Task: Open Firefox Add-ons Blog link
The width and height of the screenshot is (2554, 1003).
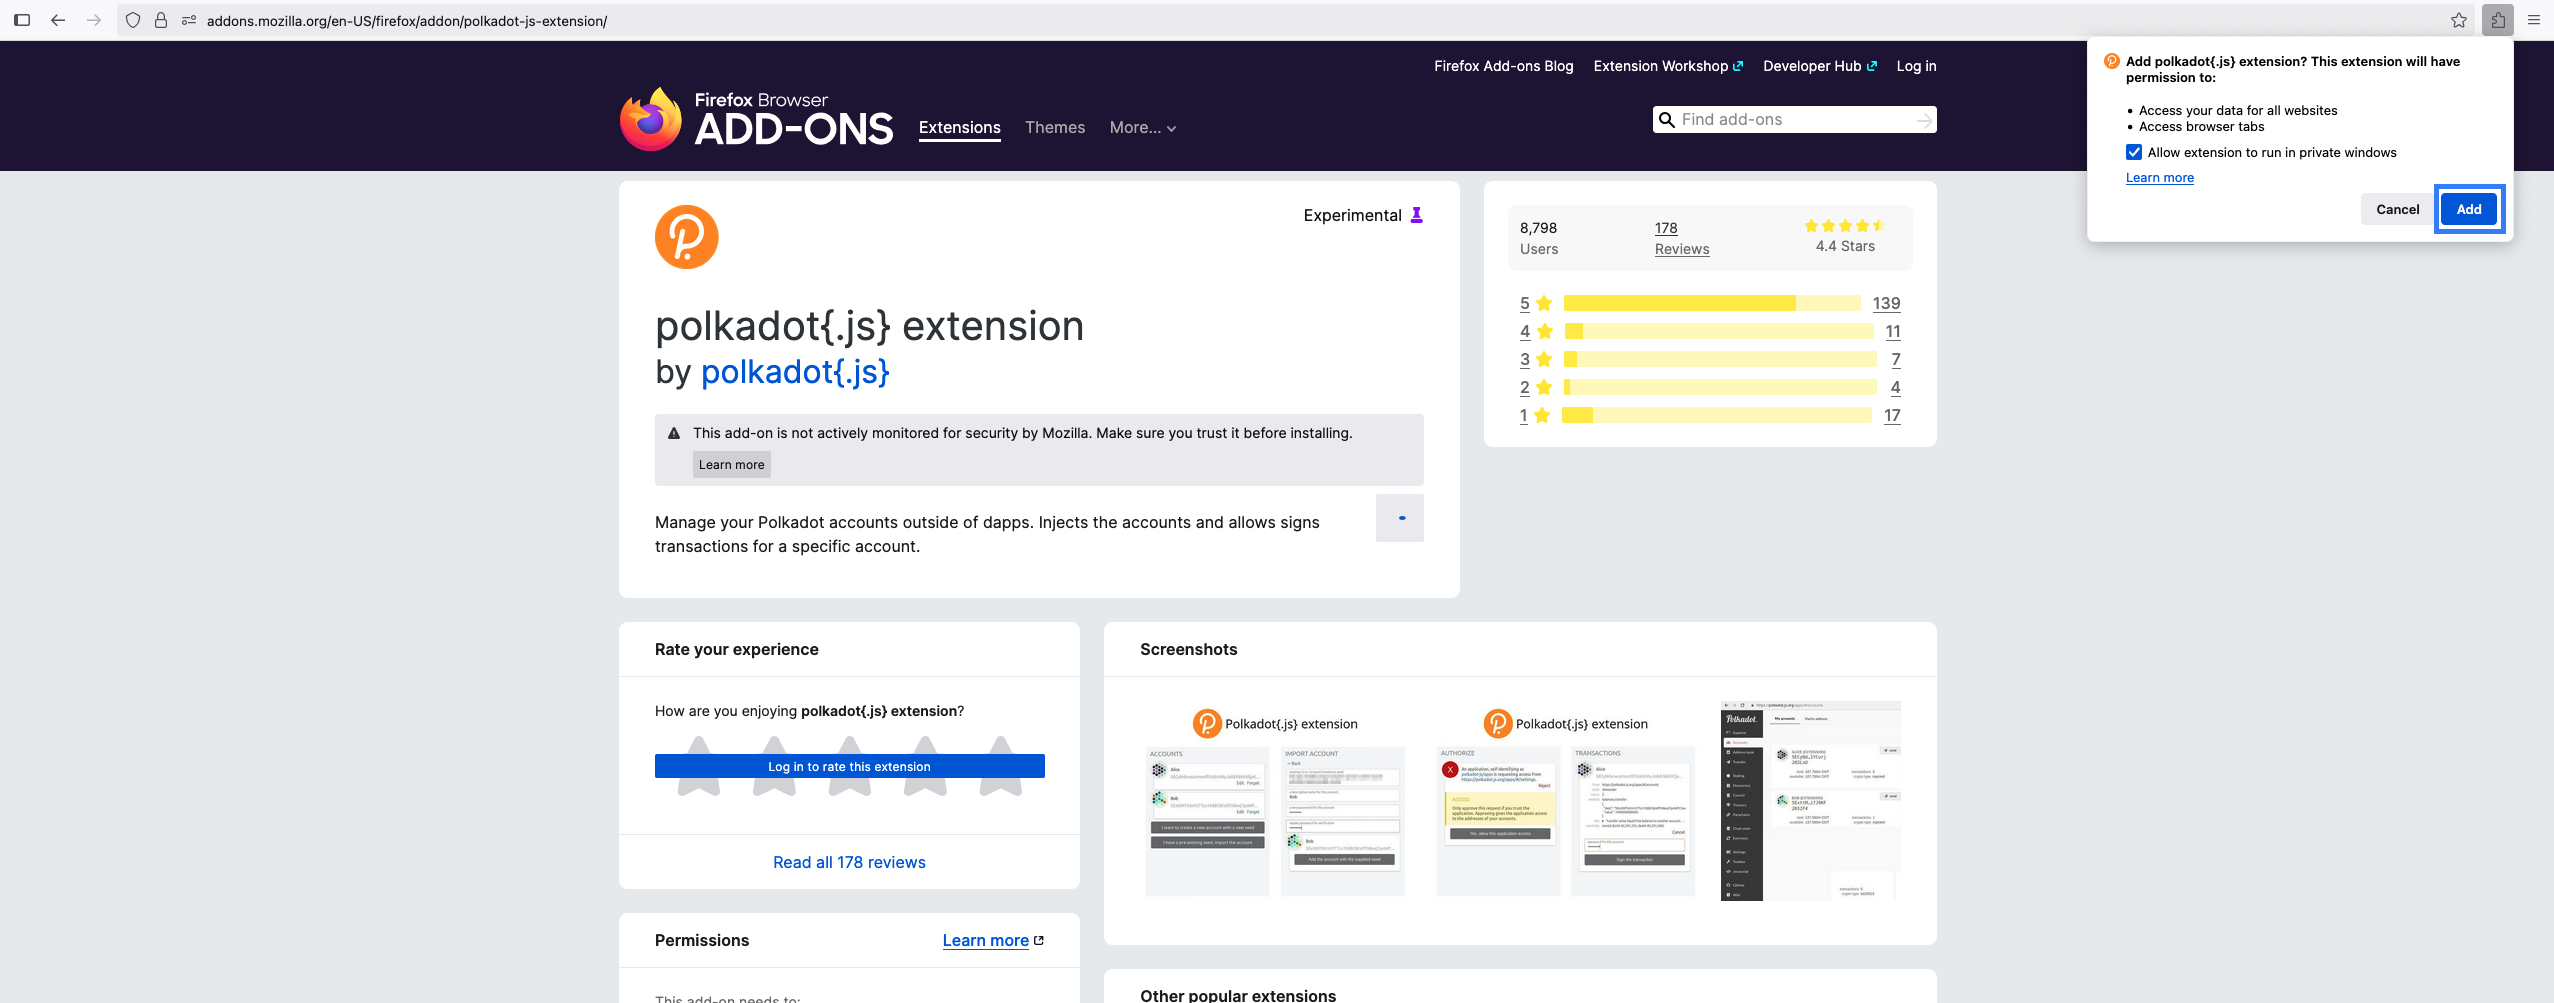Action: (x=1504, y=66)
